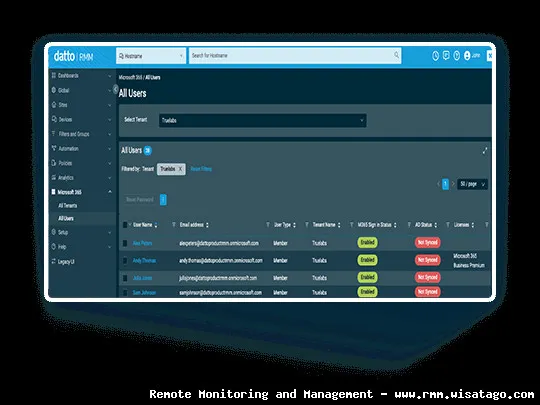540x405 pixels.
Task: Change the 50 / page size dropdown
Action: click(x=472, y=184)
